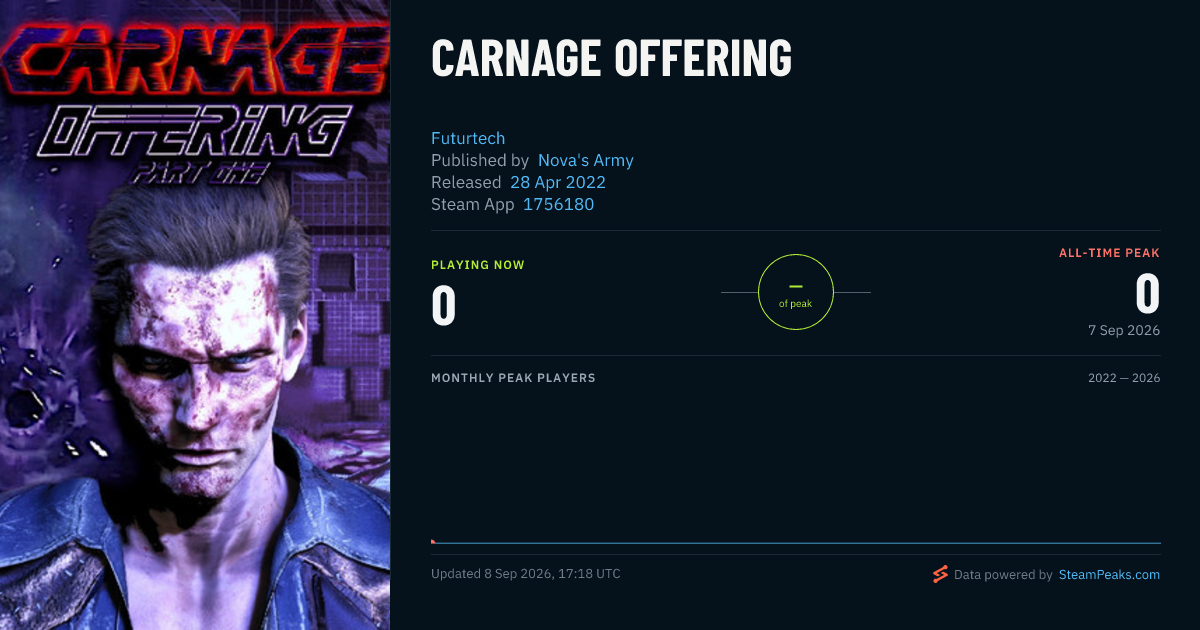Image resolution: width=1200 pixels, height=630 pixels.
Task: Click the all-time peak value zero
Action: [x=1148, y=294]
